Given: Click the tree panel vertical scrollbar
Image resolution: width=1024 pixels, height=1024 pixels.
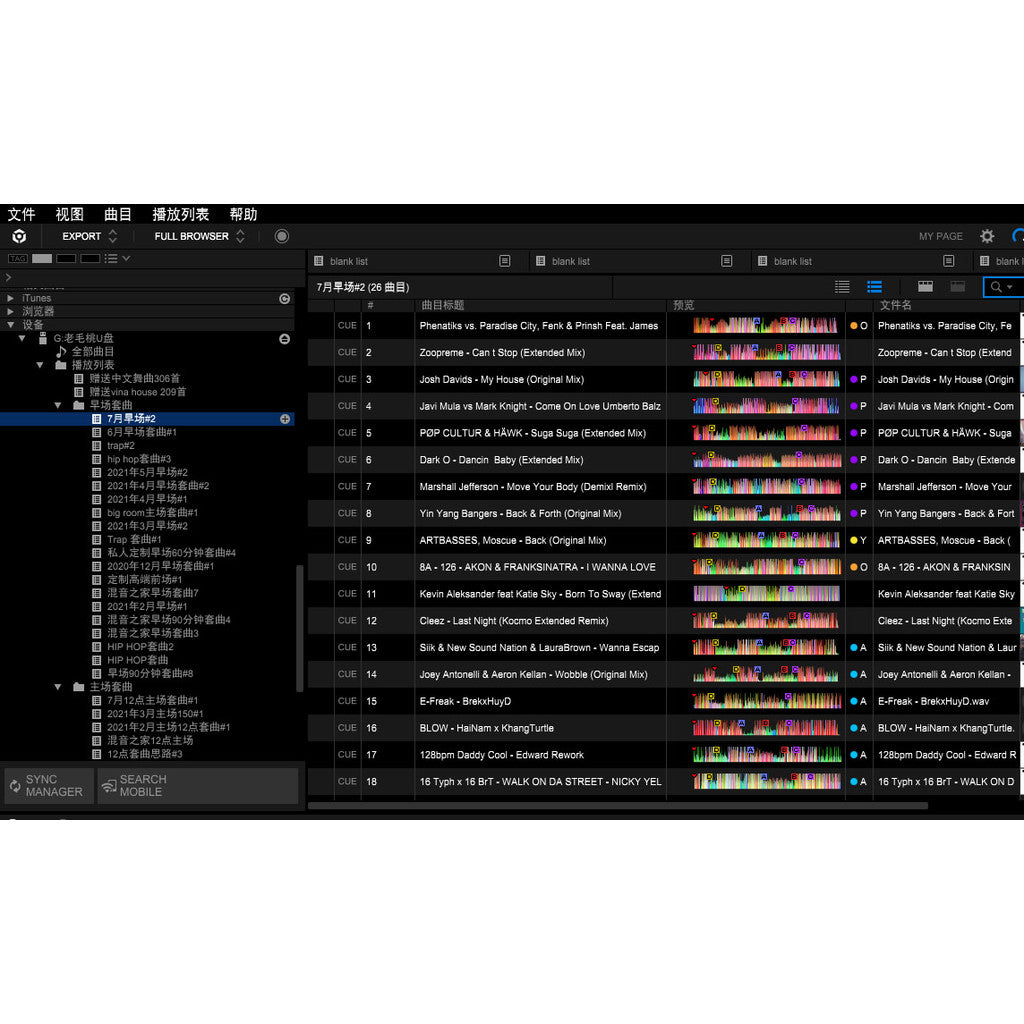Looking at the screenshot, I should [300, 628].
